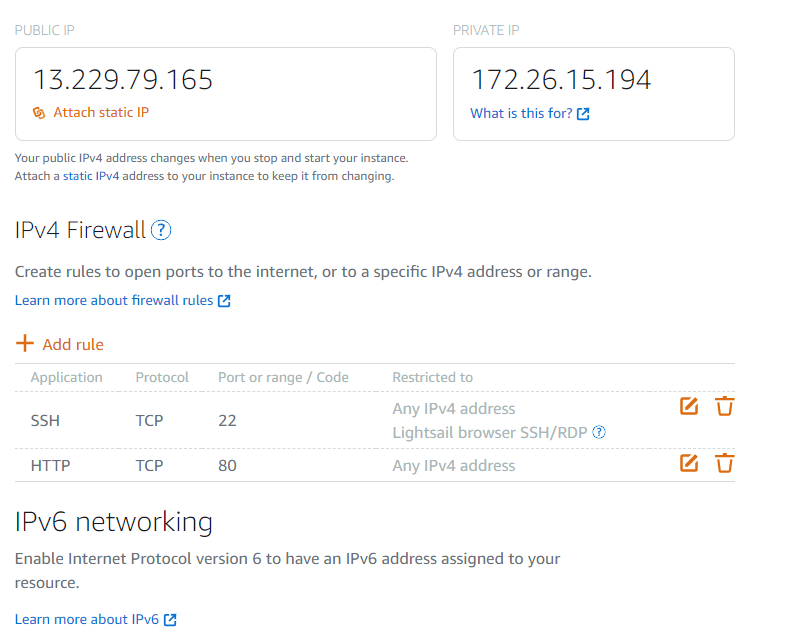Click external-link icon after Learn more about IPv6
Image resolution: width=789 pixels, height=642 pixels.
click(170, 620)
